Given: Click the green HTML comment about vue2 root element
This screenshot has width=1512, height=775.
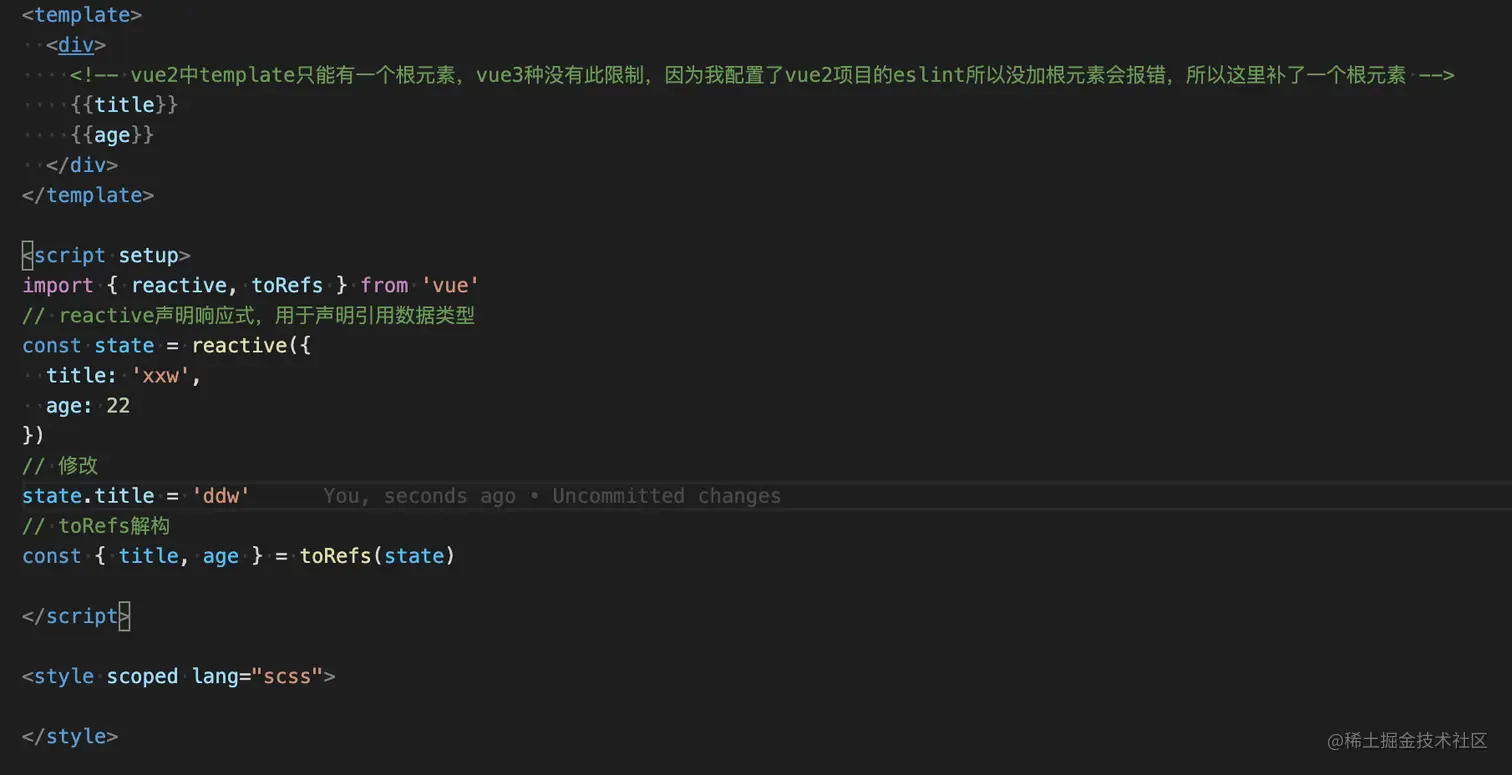Looking at the screenshot, I should tap(762, 75).
